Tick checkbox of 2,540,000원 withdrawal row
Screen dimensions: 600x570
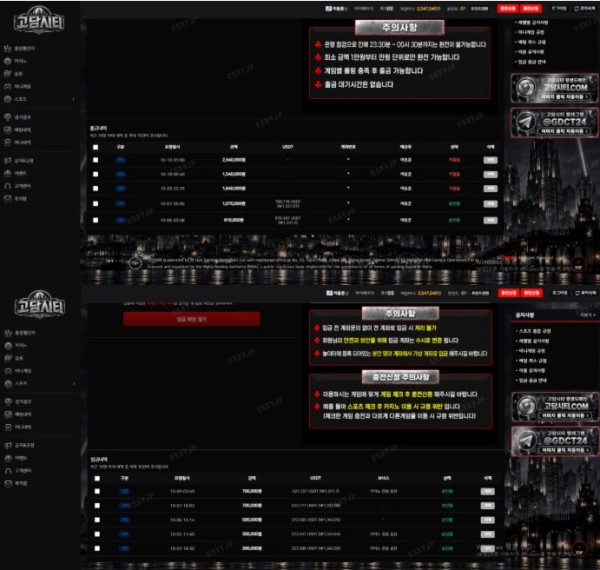tap(96, 160)
